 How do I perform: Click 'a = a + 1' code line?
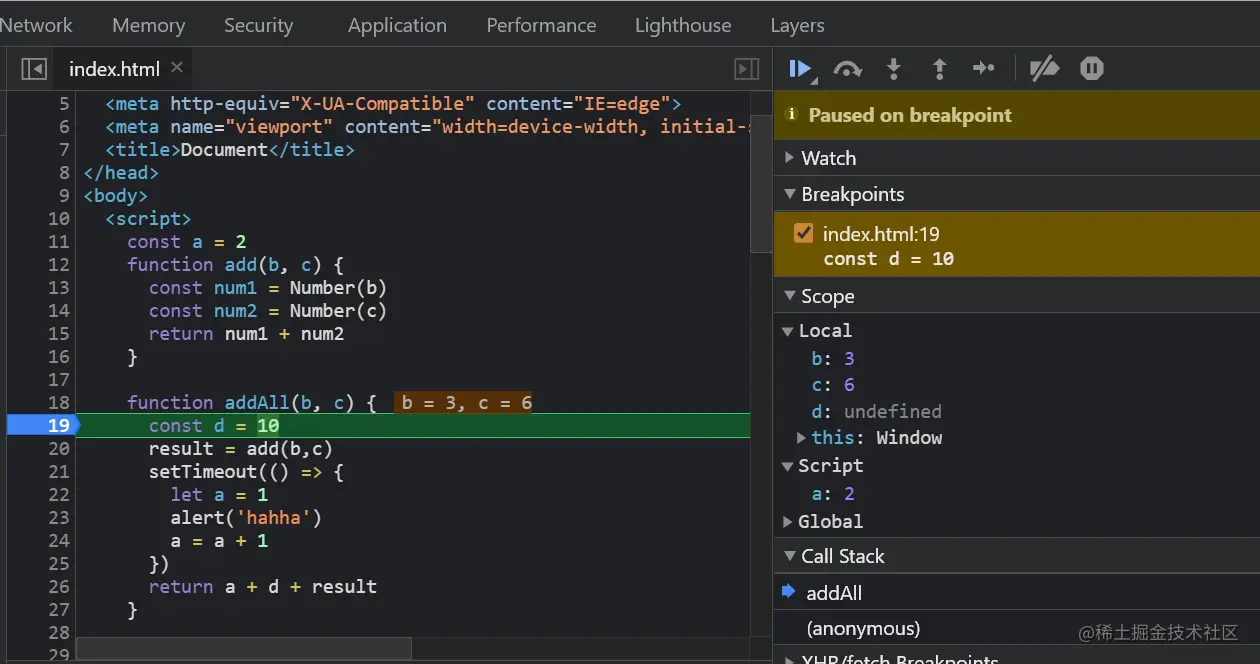(x=219, y=540)
